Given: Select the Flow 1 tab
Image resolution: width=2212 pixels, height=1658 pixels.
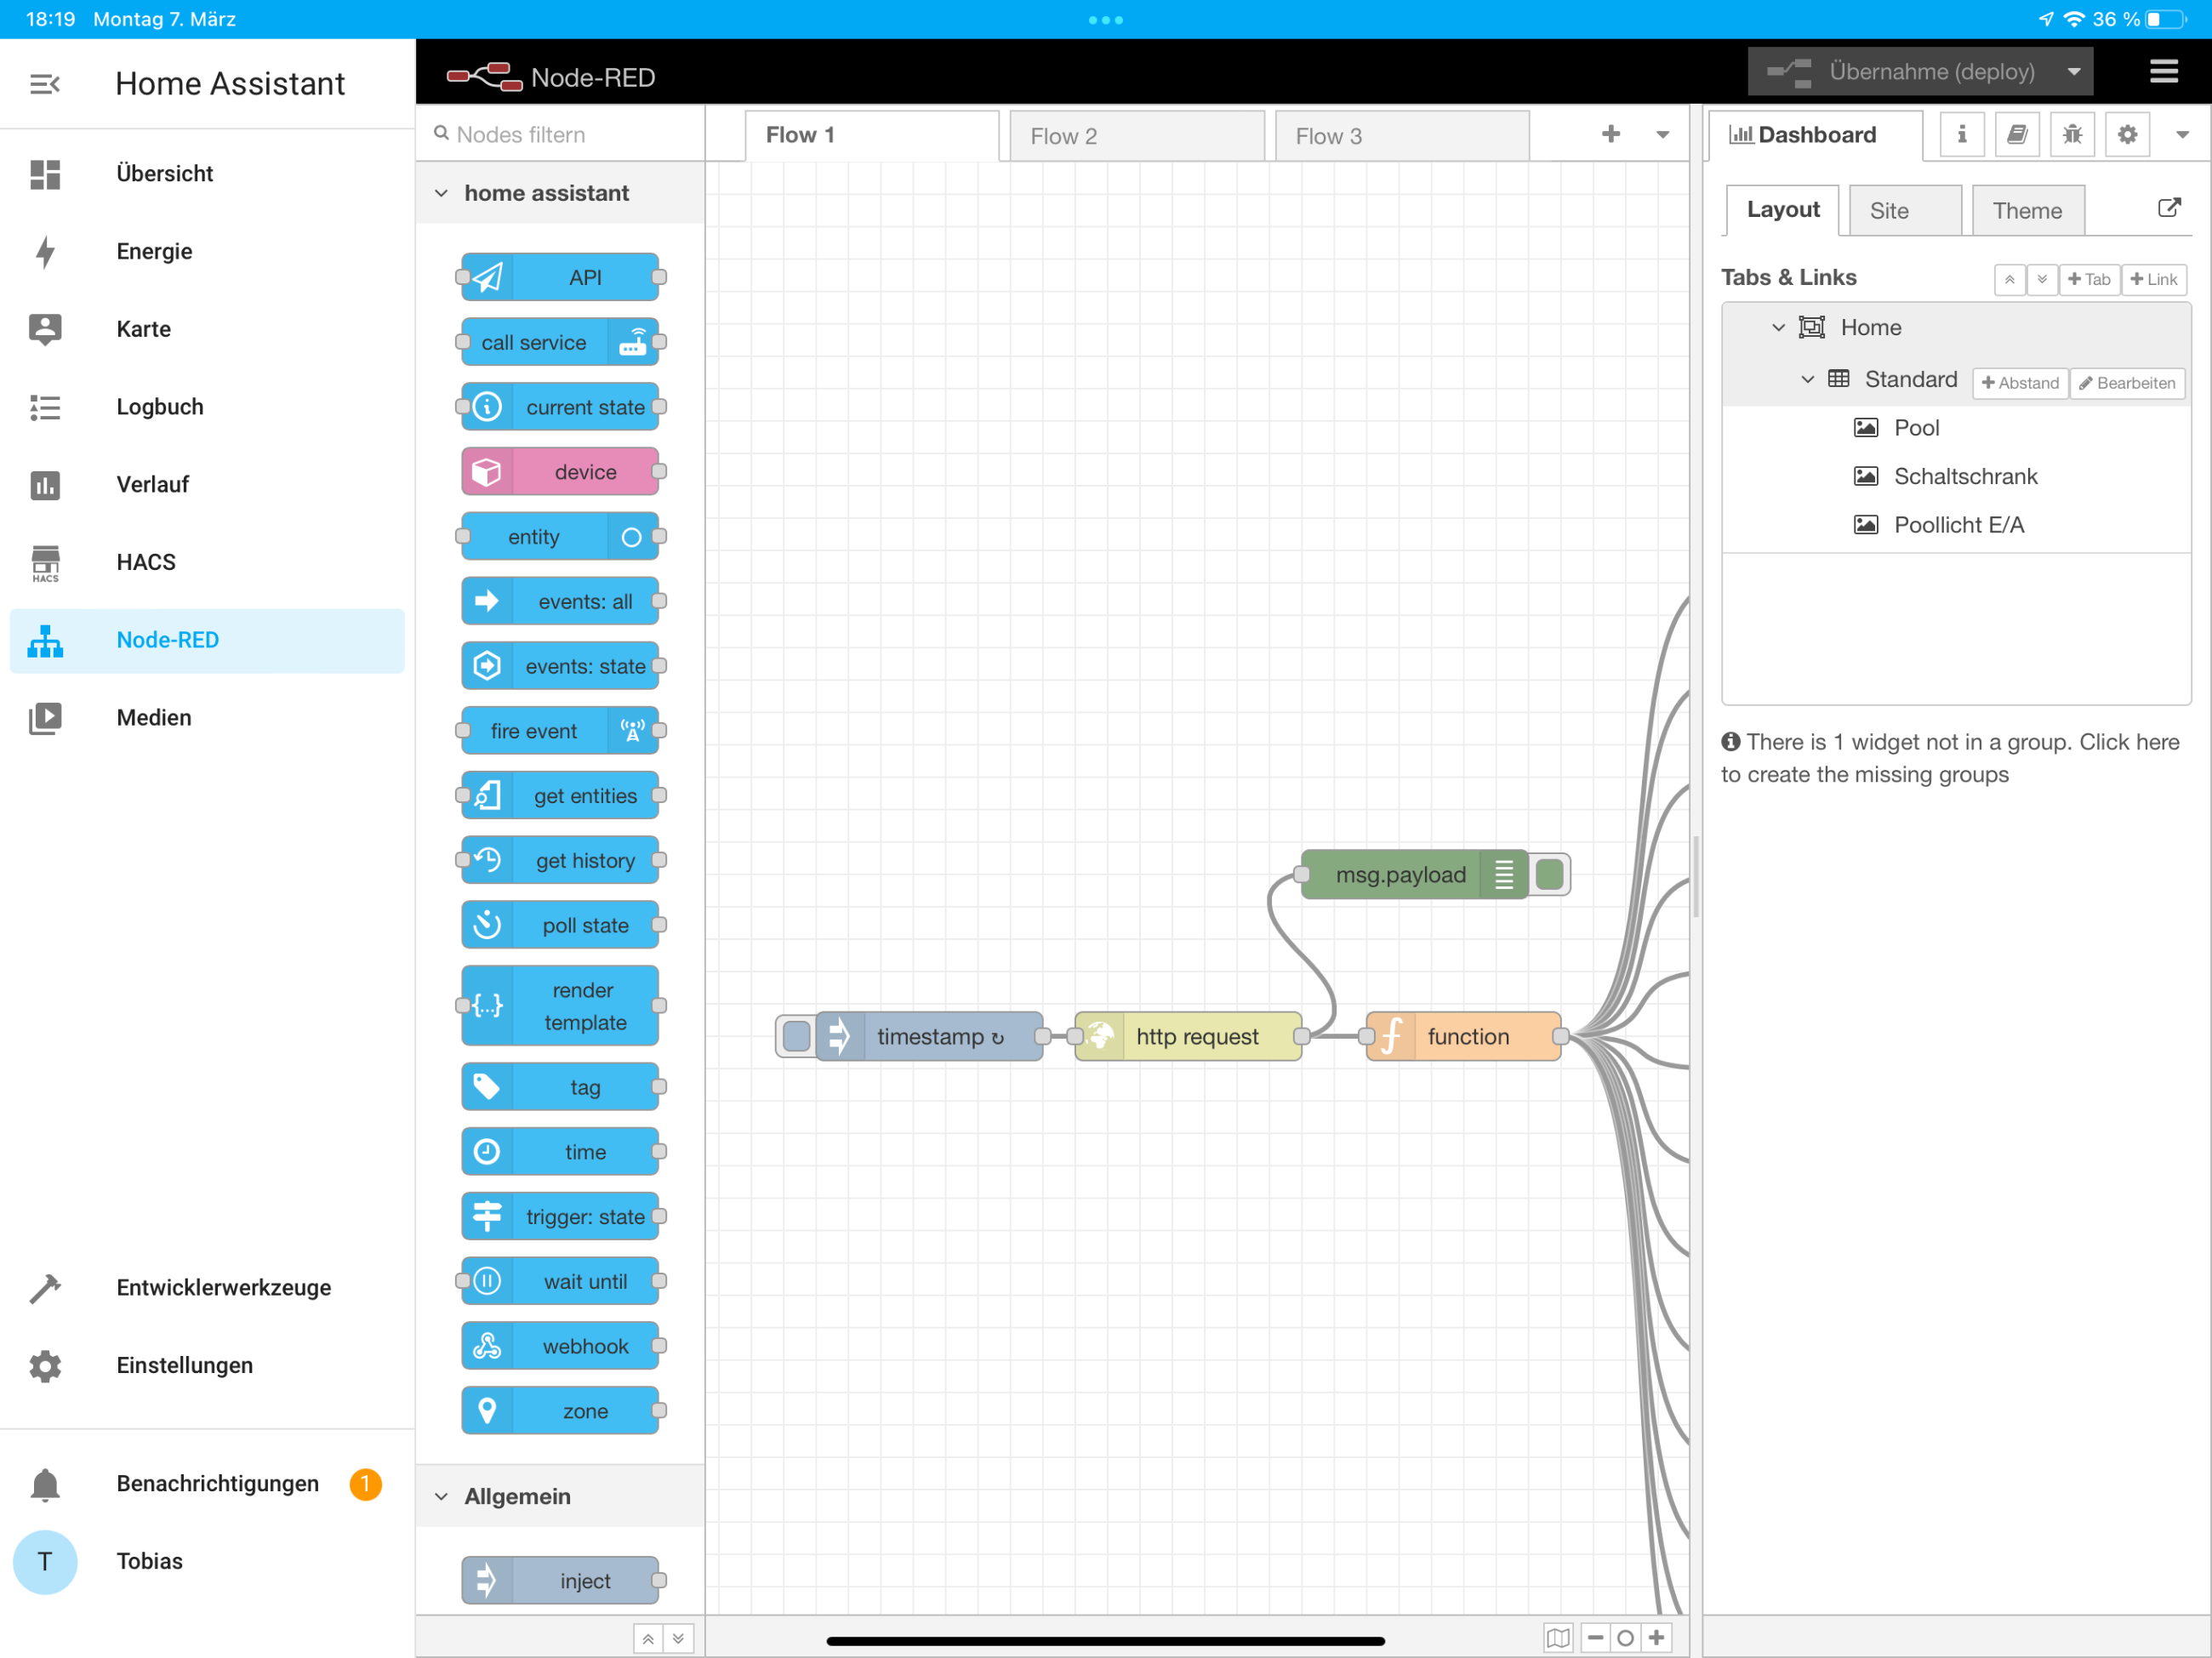Looking at the screenshot, I should click(872, 135).
